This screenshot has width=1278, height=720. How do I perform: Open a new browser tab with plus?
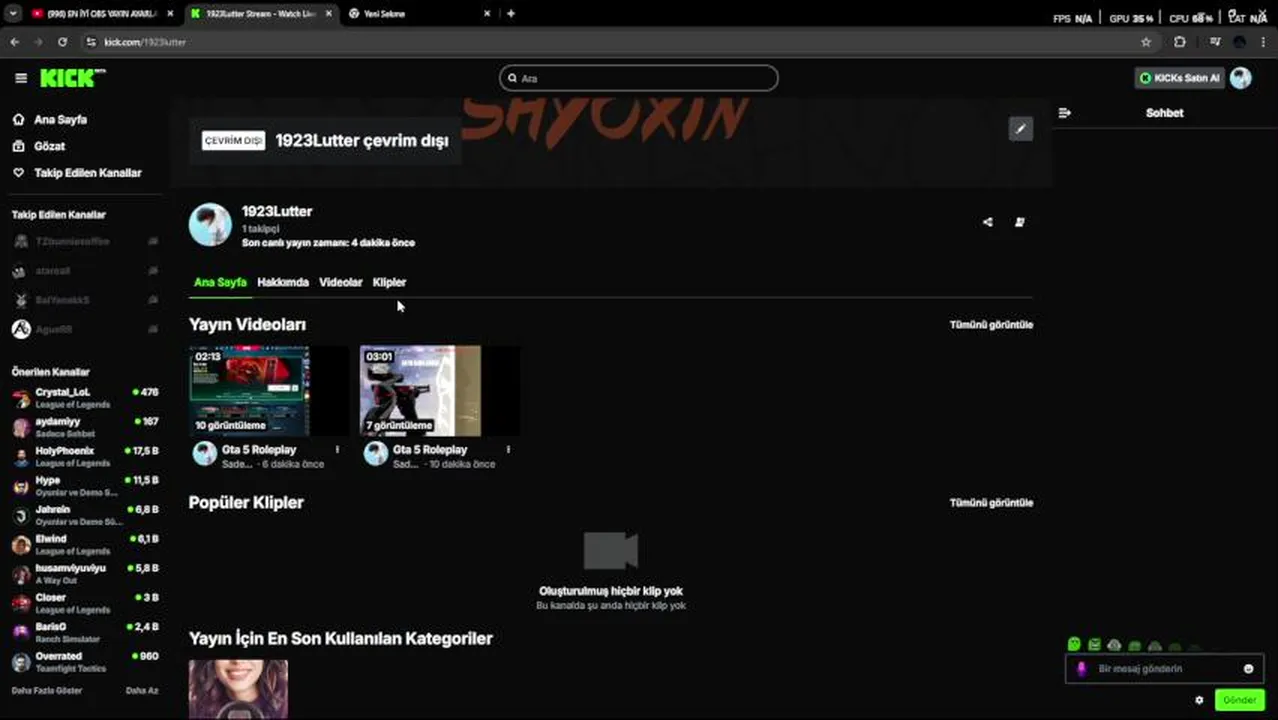click(511, 14)
